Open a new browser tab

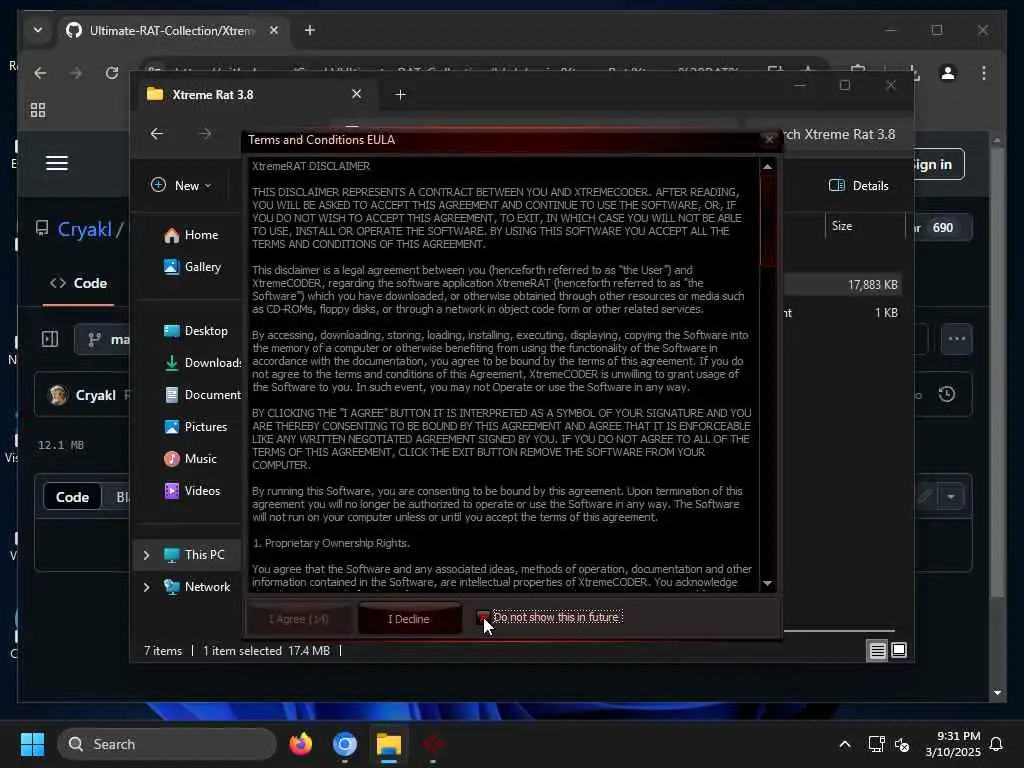pos(310,31)
